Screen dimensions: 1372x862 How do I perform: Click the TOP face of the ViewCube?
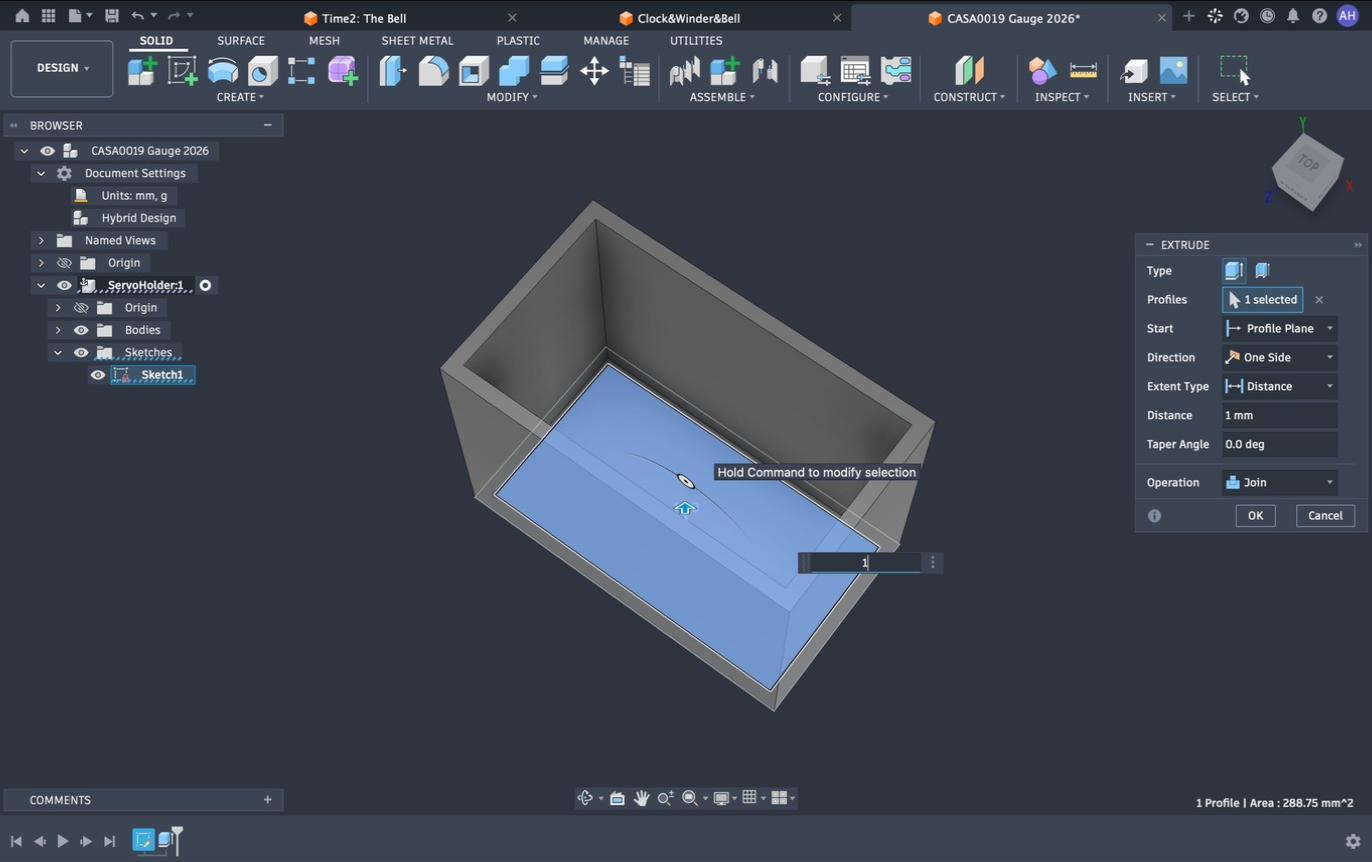coord(1308,164)
